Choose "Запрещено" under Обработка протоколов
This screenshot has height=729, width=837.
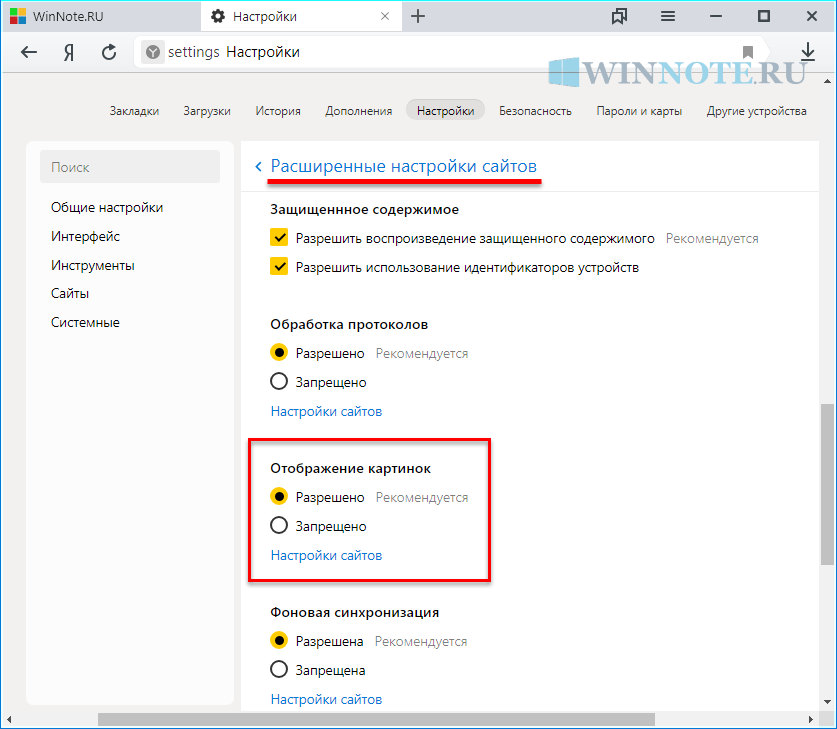[279, 382]
